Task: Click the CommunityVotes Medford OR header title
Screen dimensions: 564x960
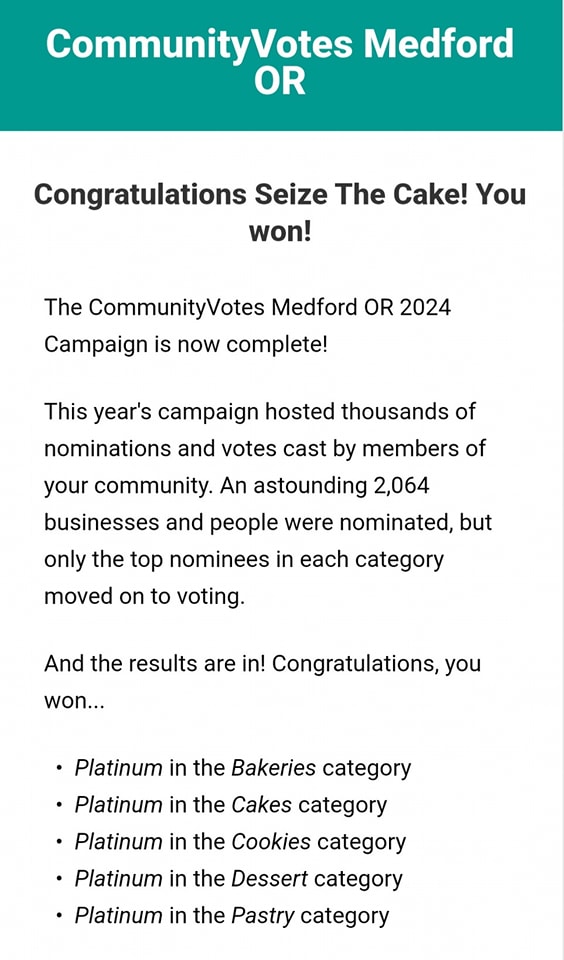Action: tap(280, 61)
